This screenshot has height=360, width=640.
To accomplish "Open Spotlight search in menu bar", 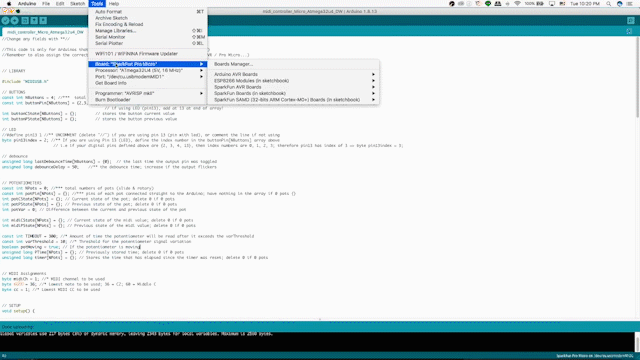I will (609, 4).
